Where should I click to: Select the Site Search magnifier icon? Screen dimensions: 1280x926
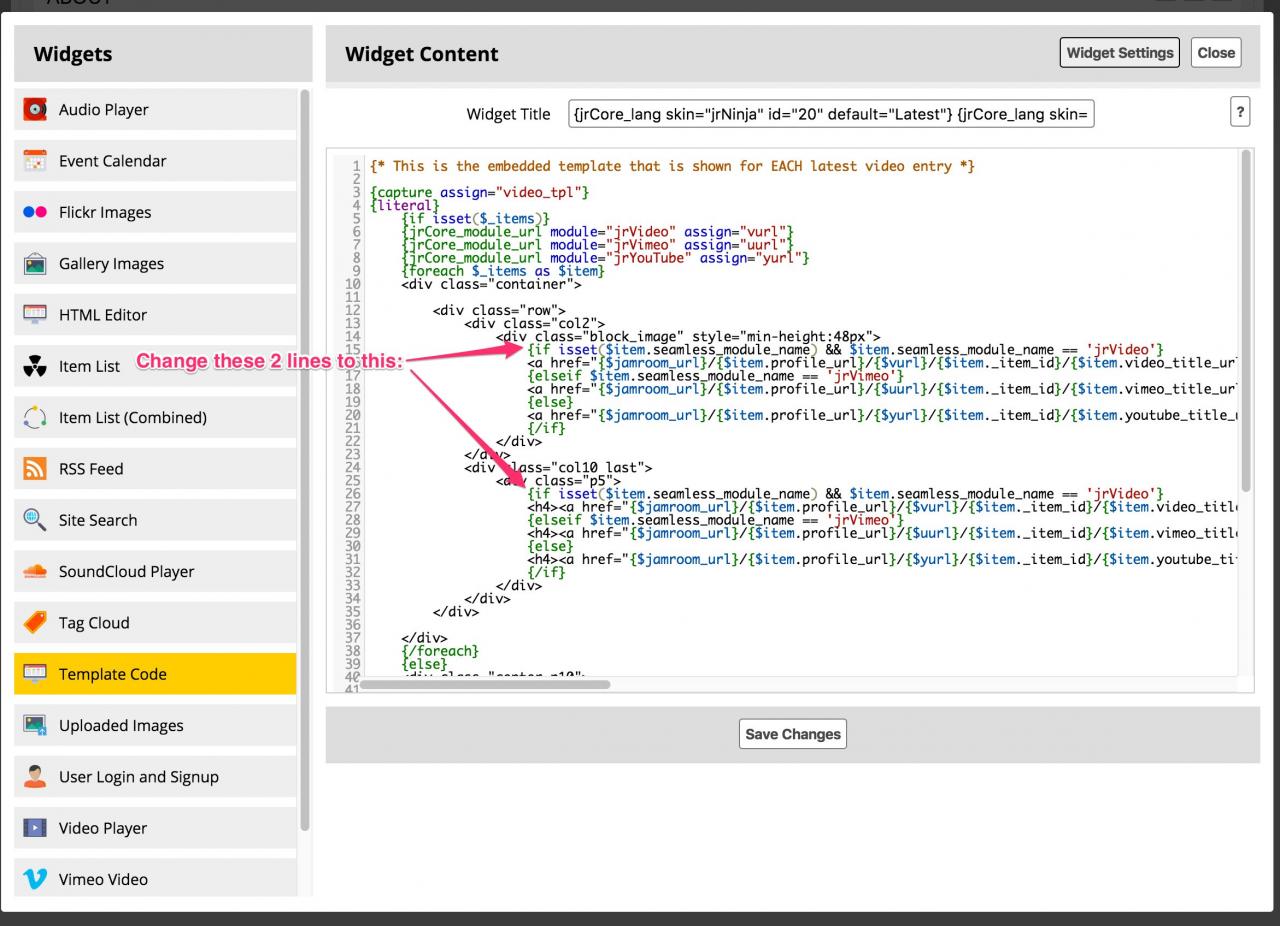[x=35, y=520]
